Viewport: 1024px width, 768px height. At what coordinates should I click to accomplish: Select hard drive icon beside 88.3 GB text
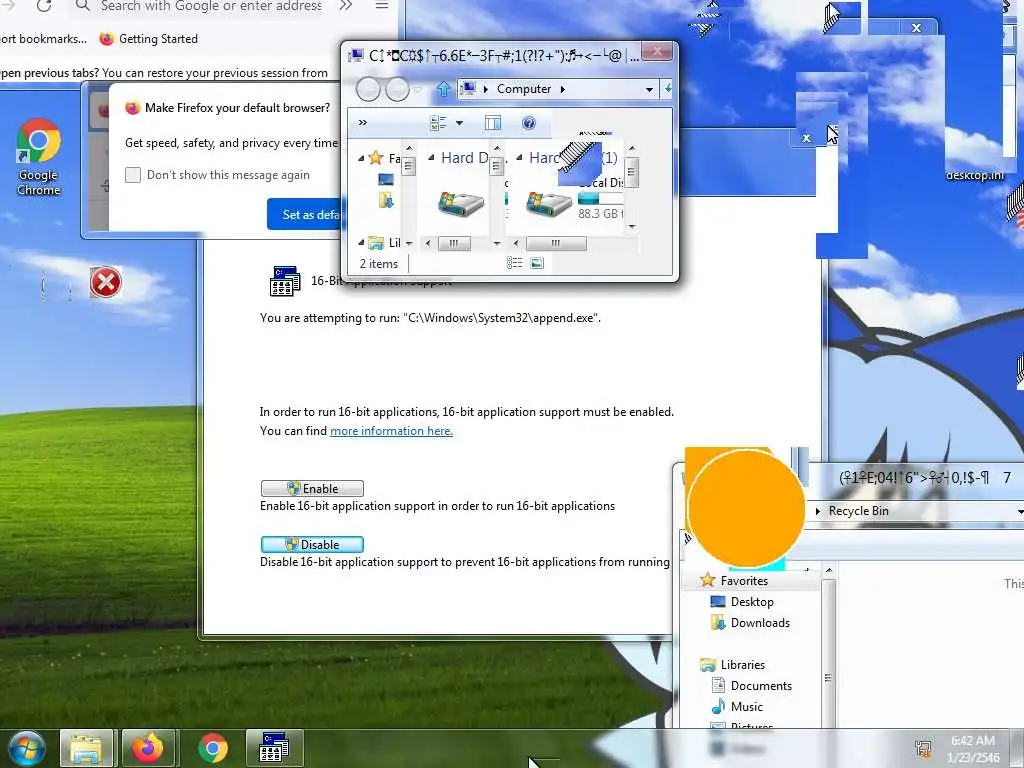[549, 203]
